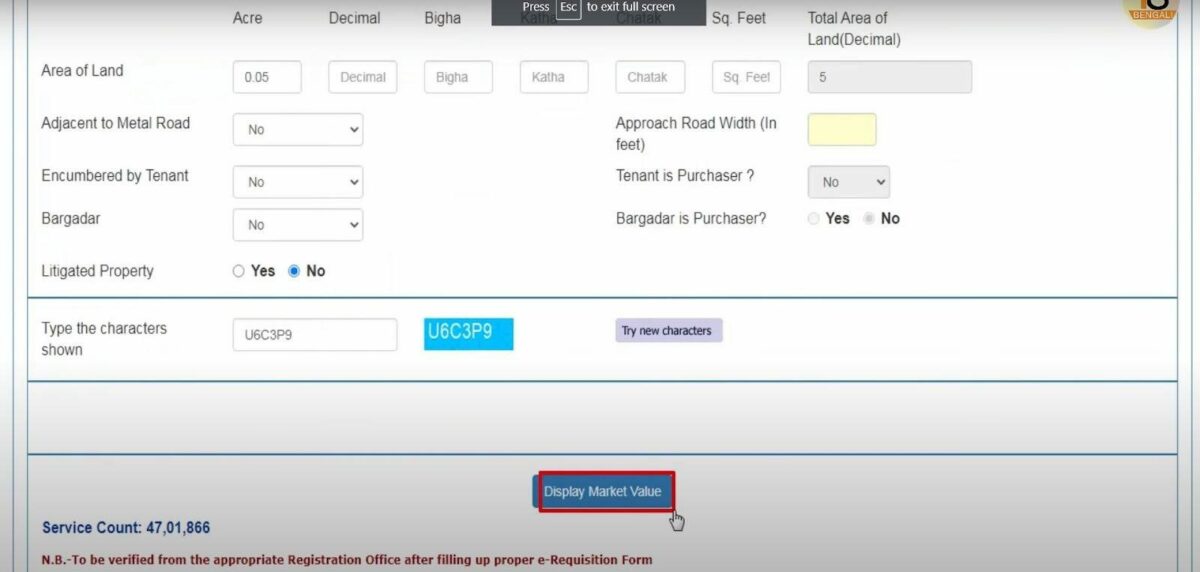This screenshot has width=1200, height=572.
Task: Select the Bigha input field
Action: [x=458, y=78]
